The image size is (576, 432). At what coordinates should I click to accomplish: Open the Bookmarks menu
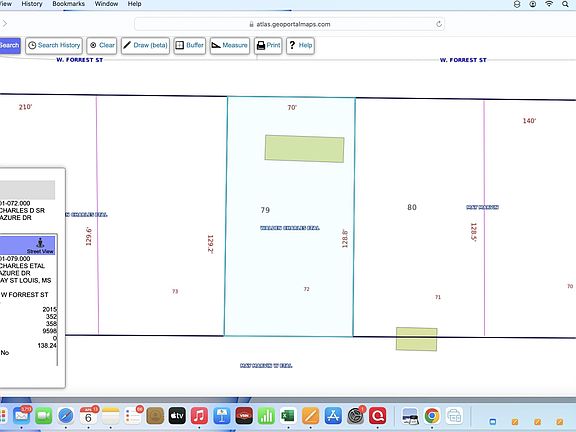(x=68, y=4)
